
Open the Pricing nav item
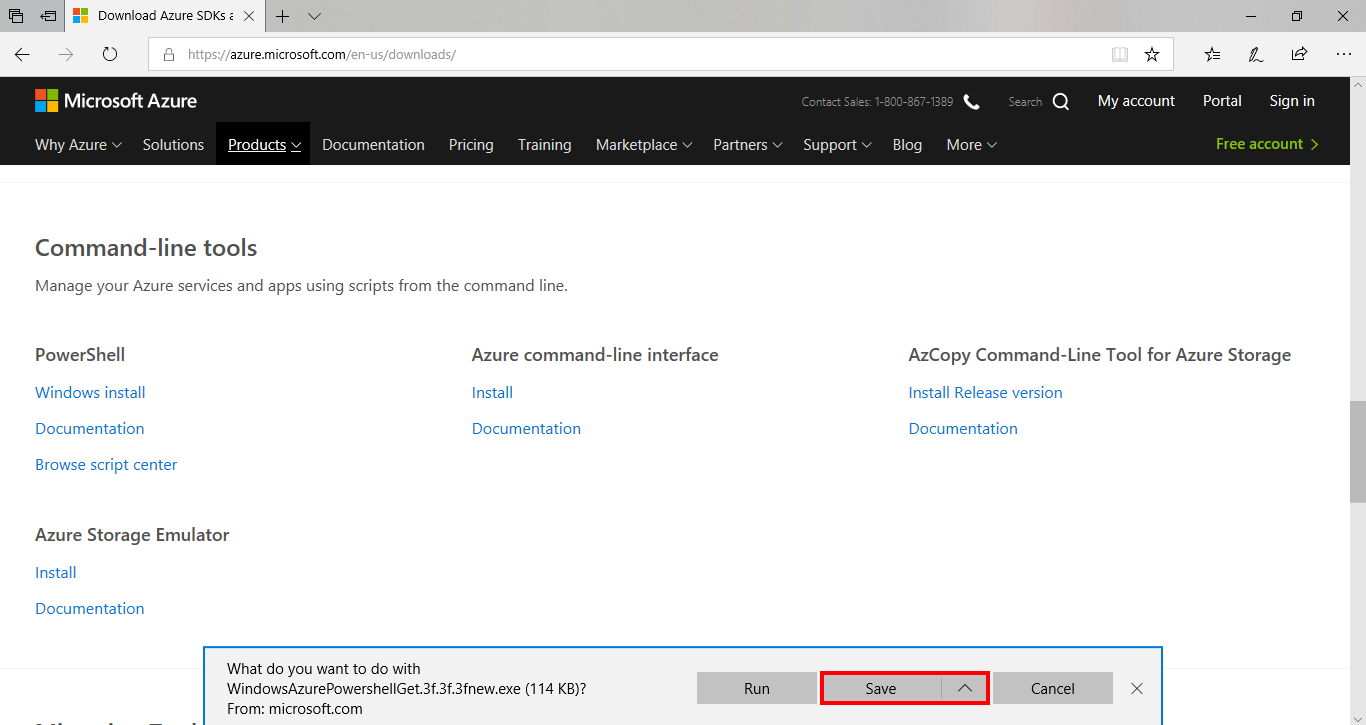[471, 145]
